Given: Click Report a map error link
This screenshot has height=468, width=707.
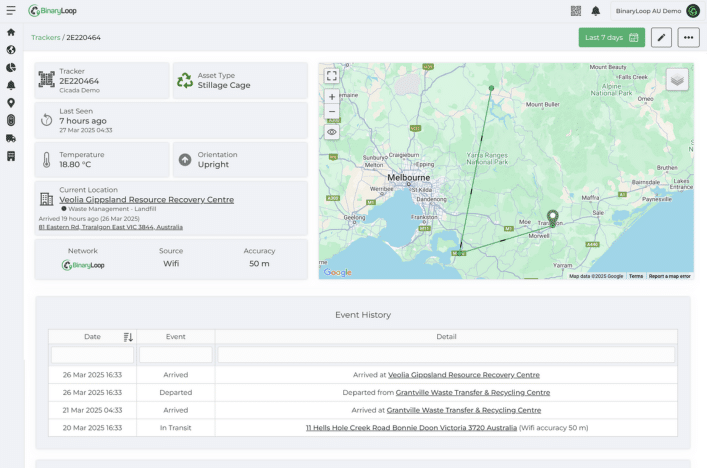Looking at the screenshot, I should pos(670,276).
